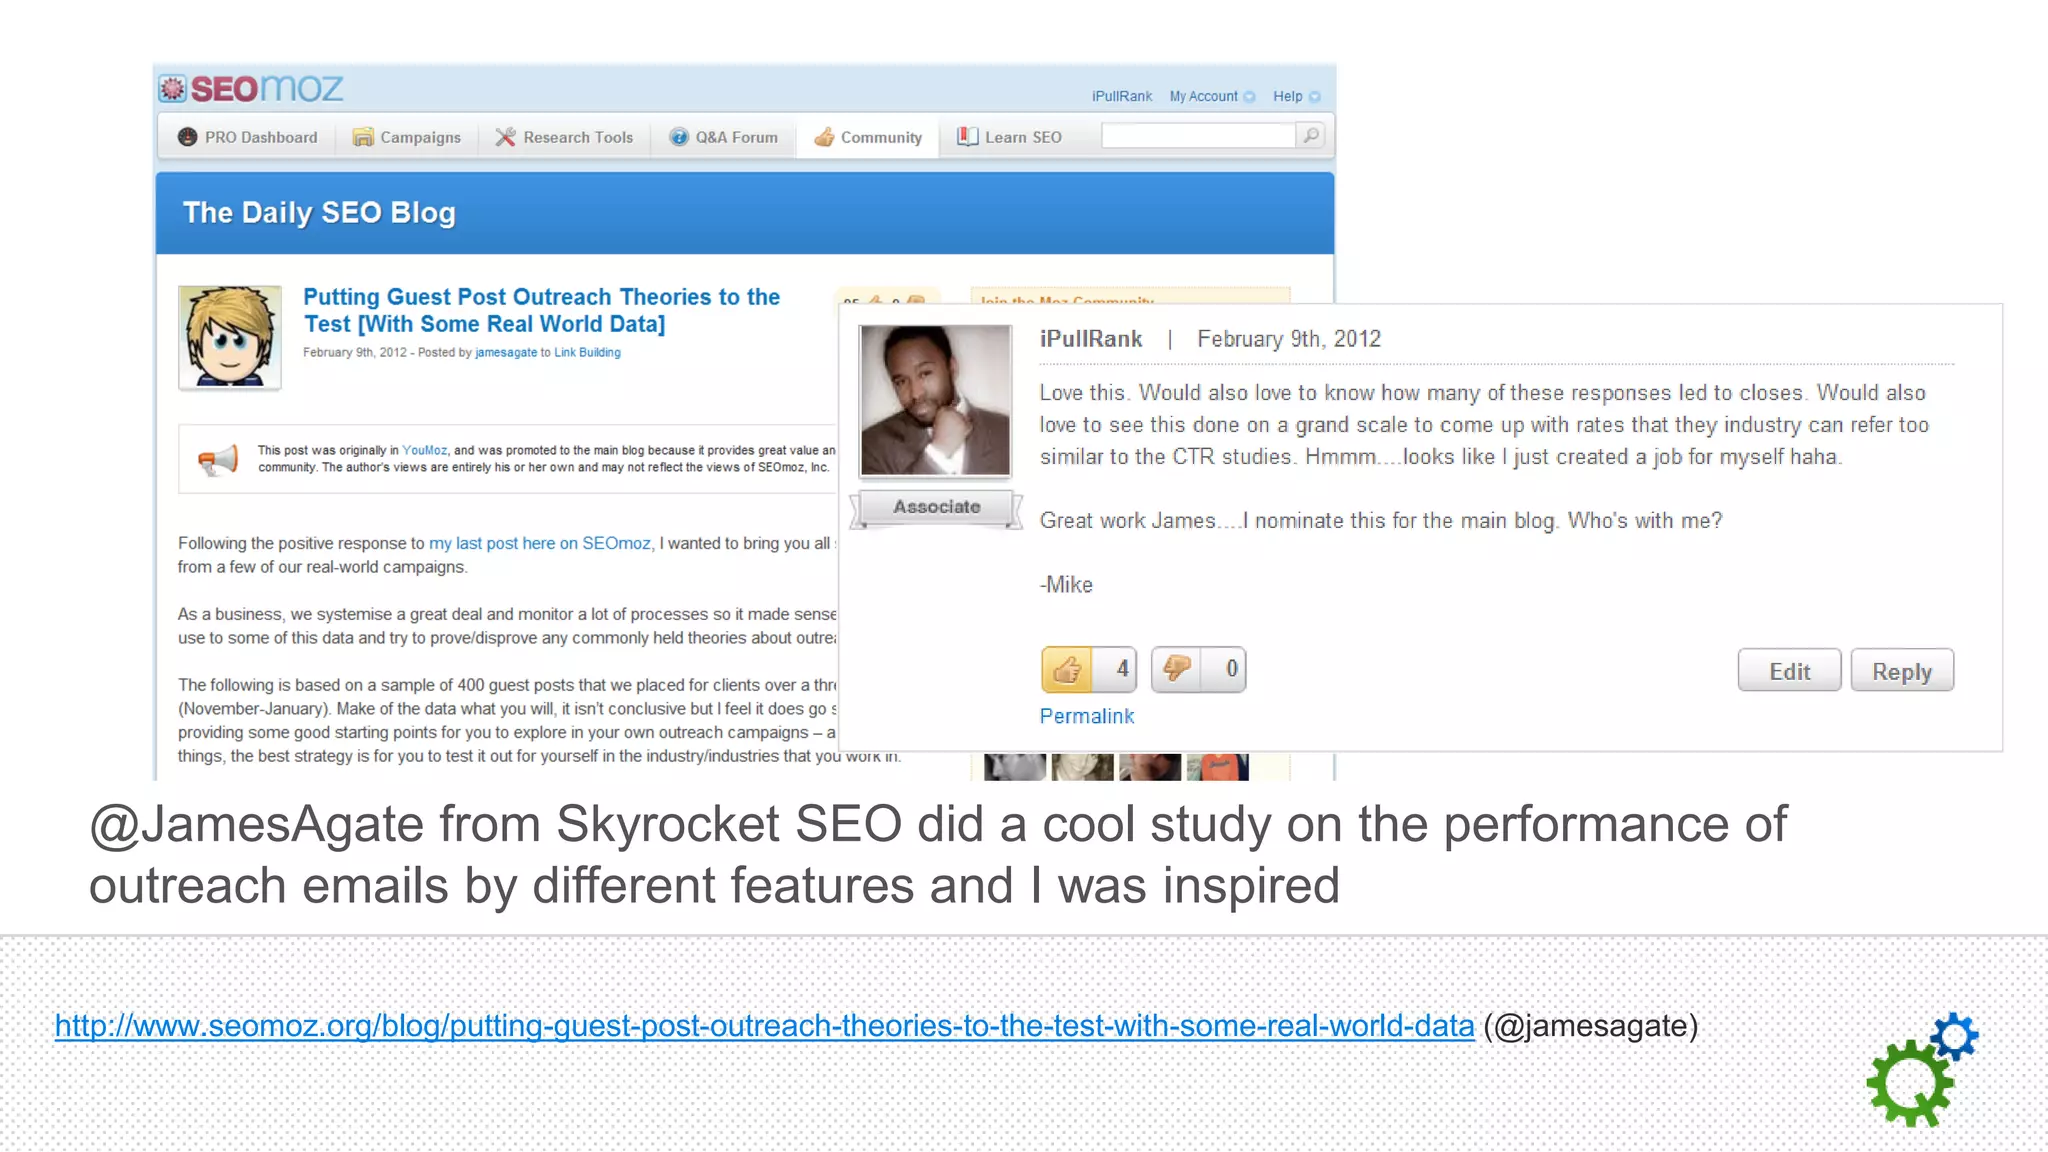2048x1152 pixels.
Task: Click the Edit comment button
Action: pos(1789,671)
